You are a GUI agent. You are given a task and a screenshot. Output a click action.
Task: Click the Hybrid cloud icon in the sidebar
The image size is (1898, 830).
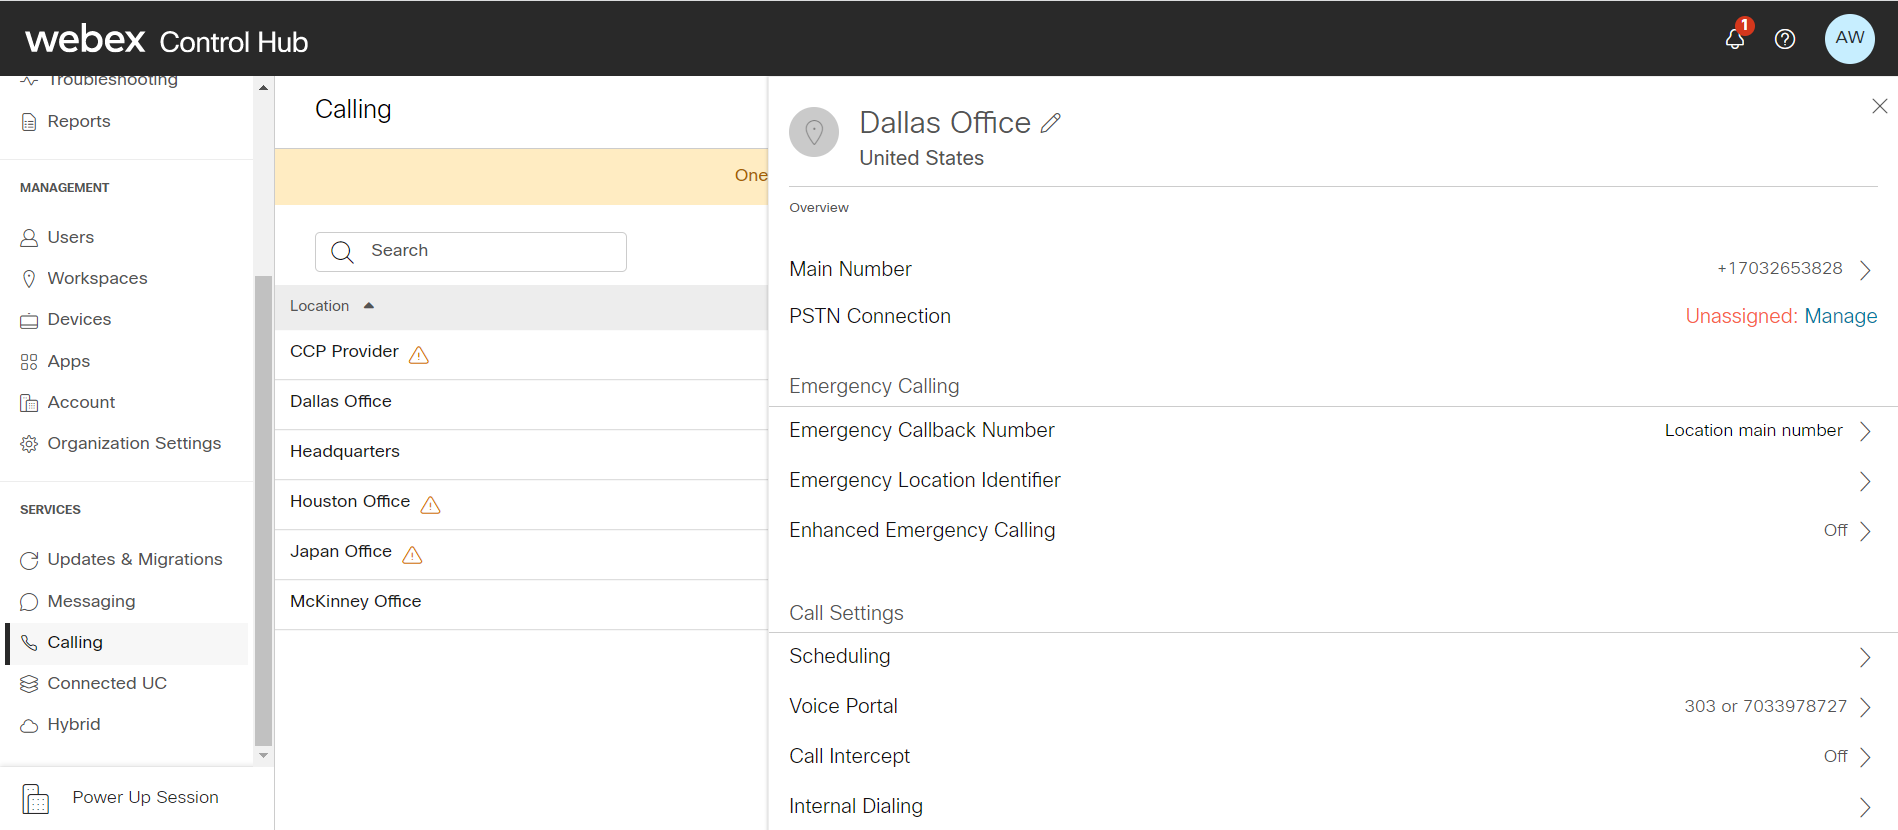(x=29, y=725)
